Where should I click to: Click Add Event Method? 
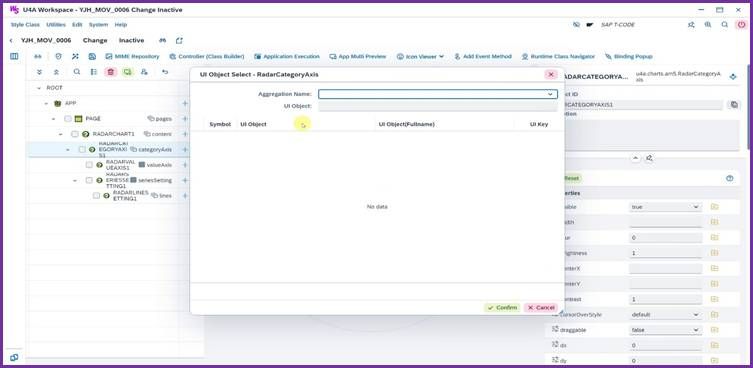483,56
